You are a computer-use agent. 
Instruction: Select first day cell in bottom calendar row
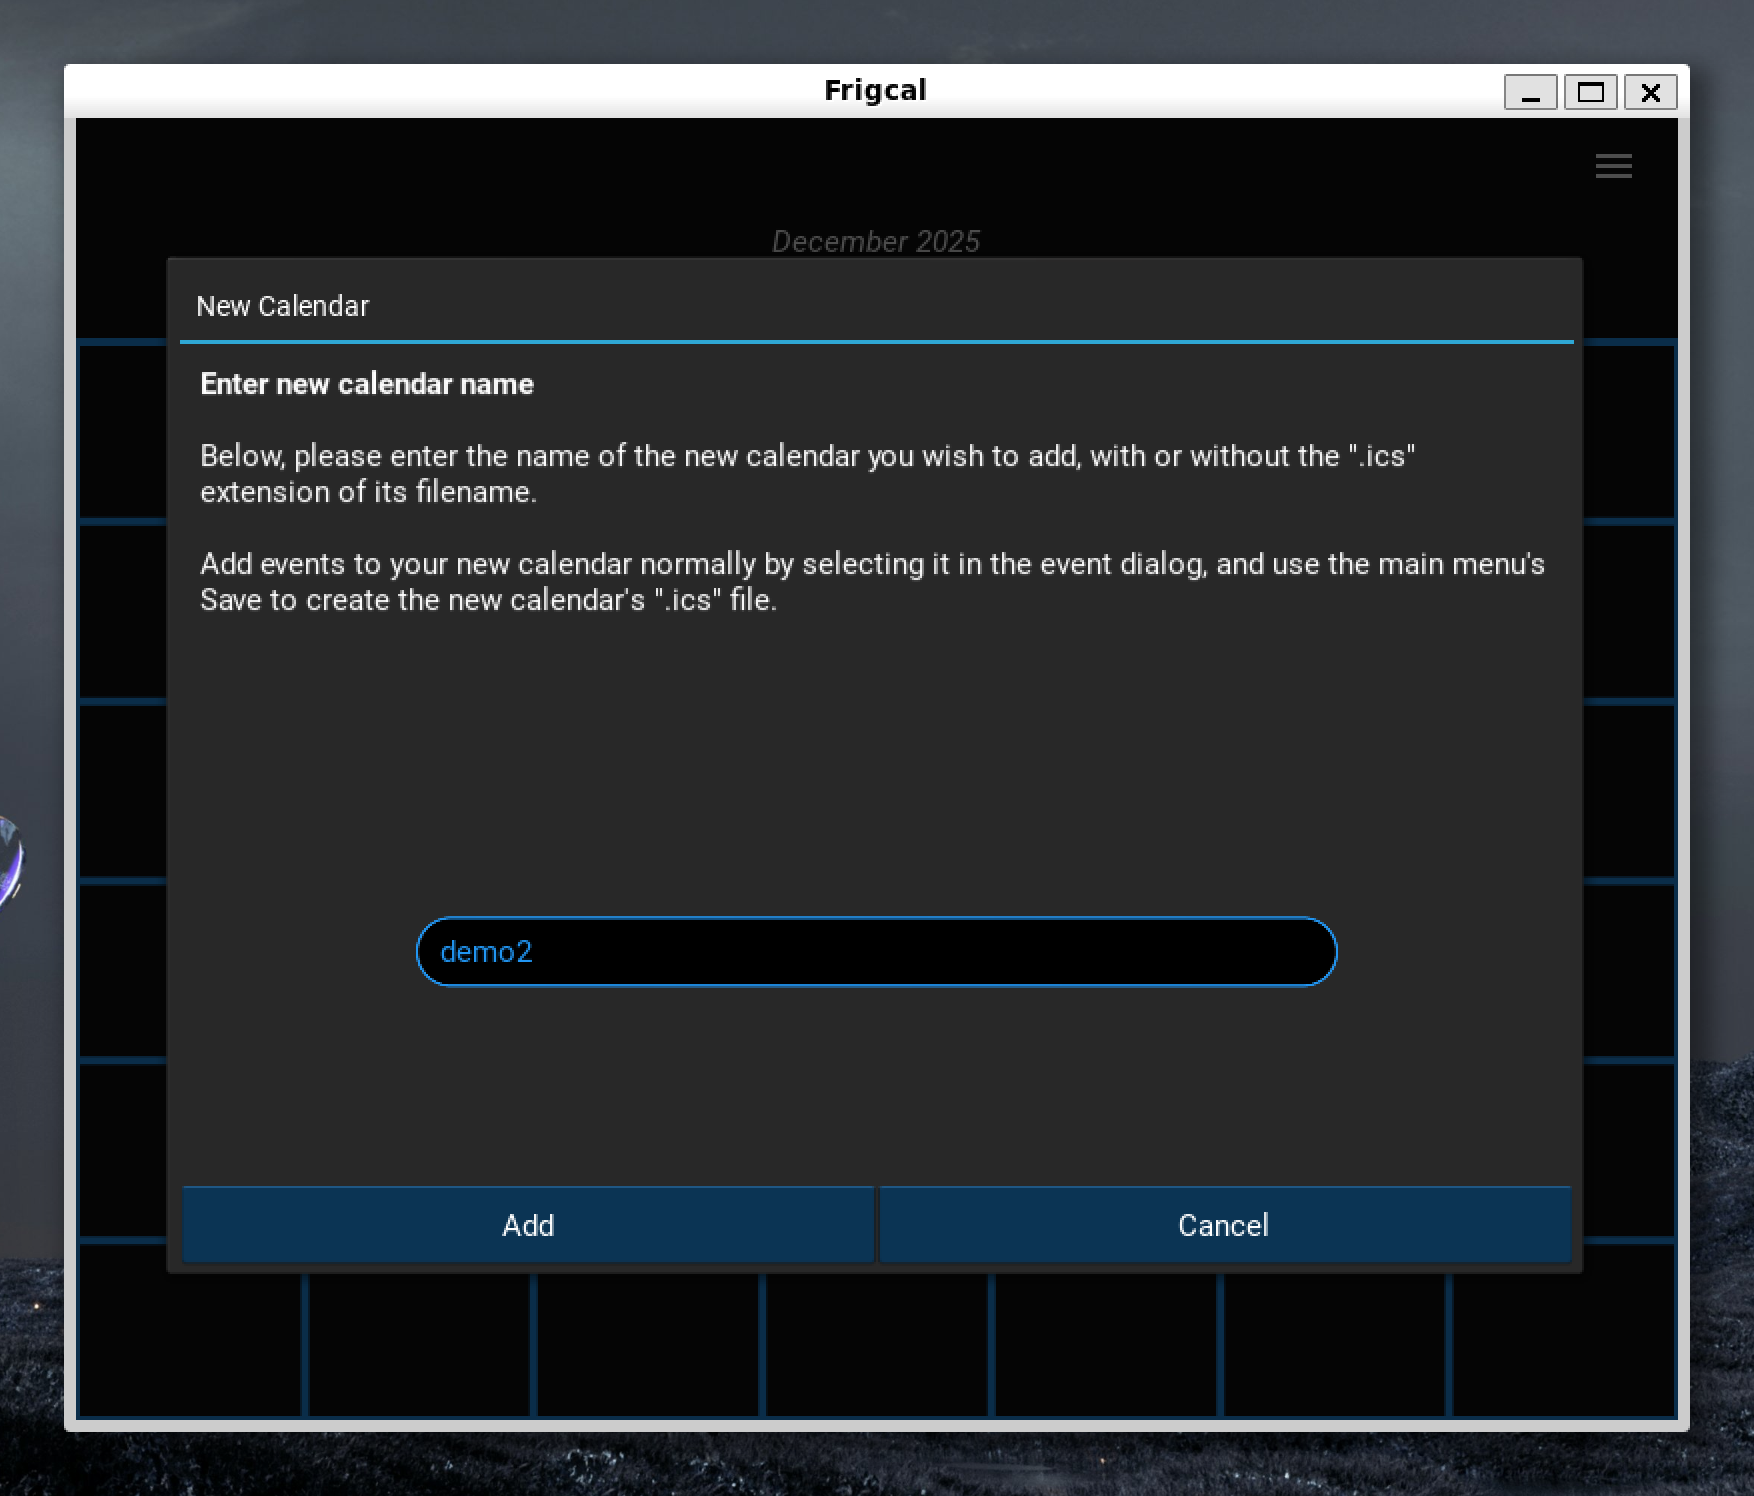pyautogui.click(x=190, y=1345)
